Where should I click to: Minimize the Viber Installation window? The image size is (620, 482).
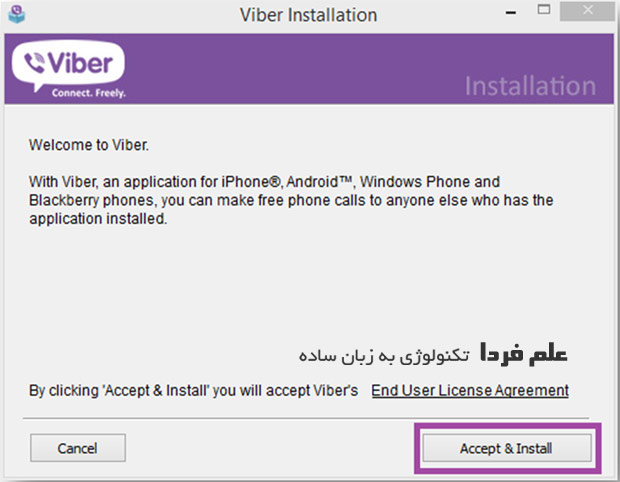[x=511, y=13]
